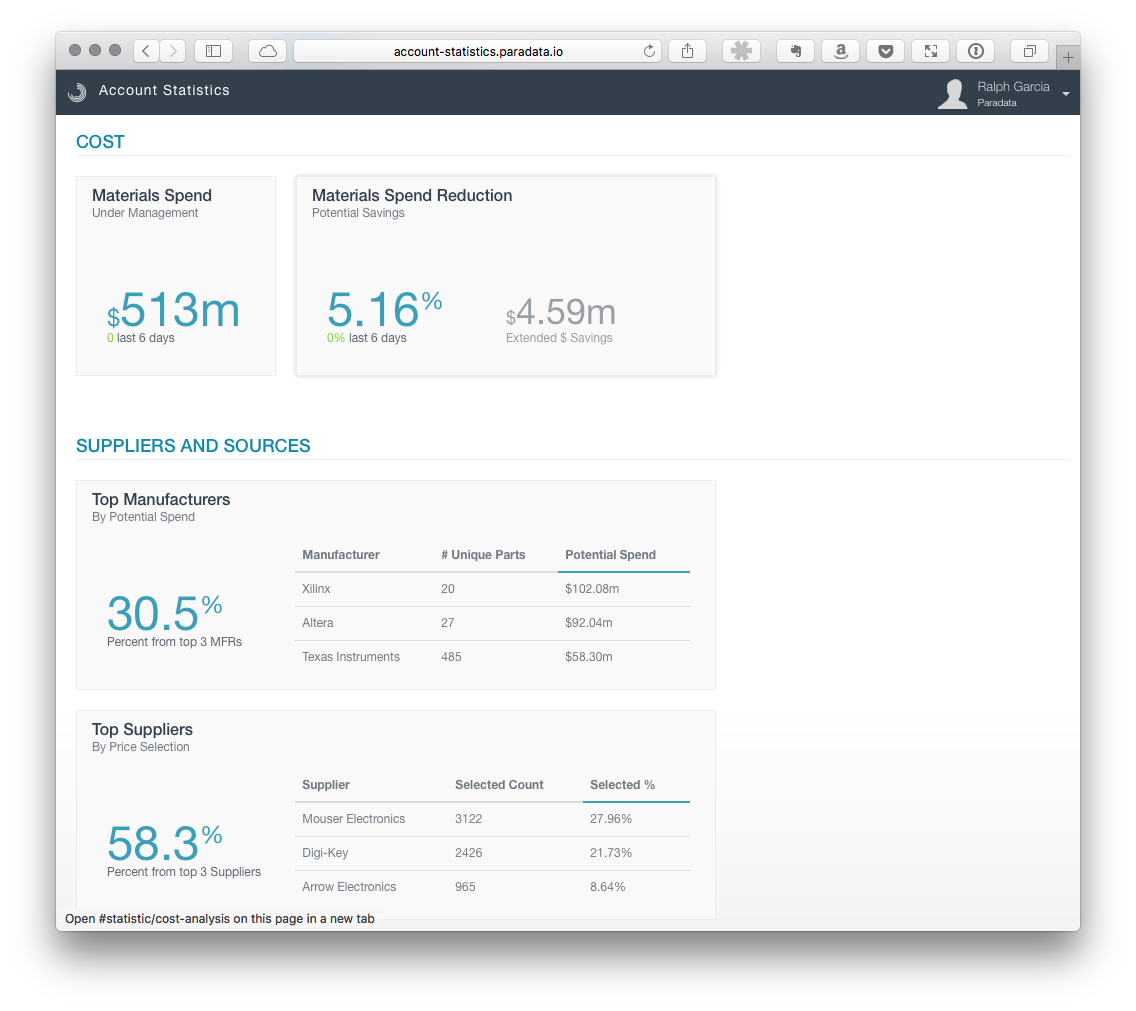Click the user avatar picture
1136x1011 pixels.
coord(953,93)
